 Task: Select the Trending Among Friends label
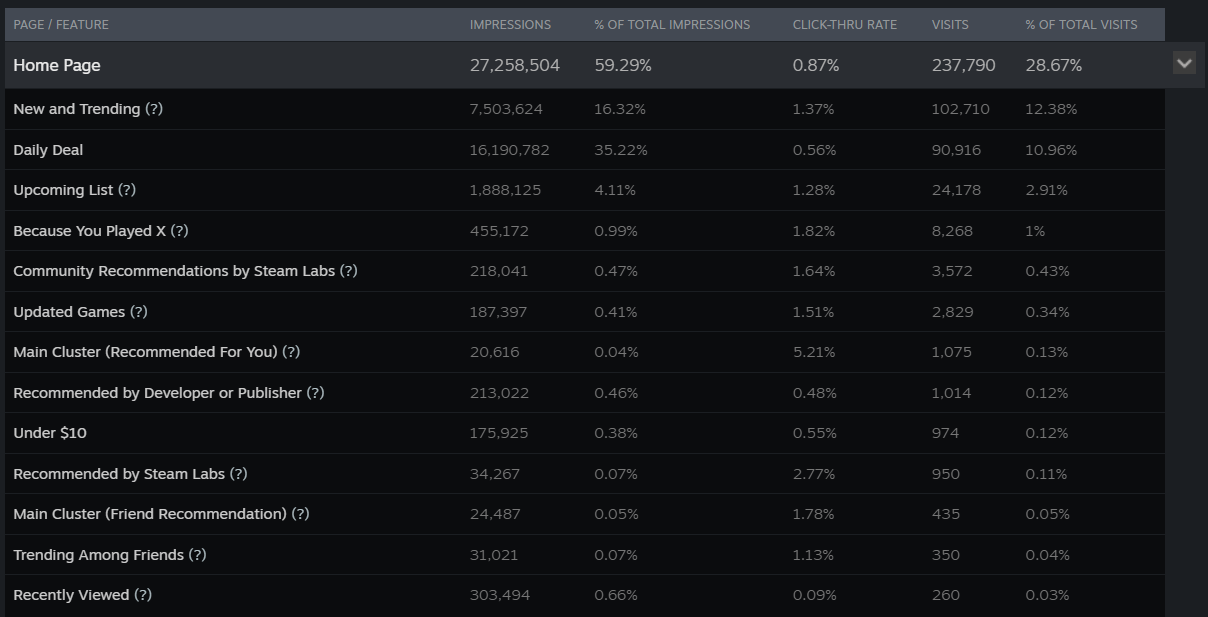coord(98,555)
